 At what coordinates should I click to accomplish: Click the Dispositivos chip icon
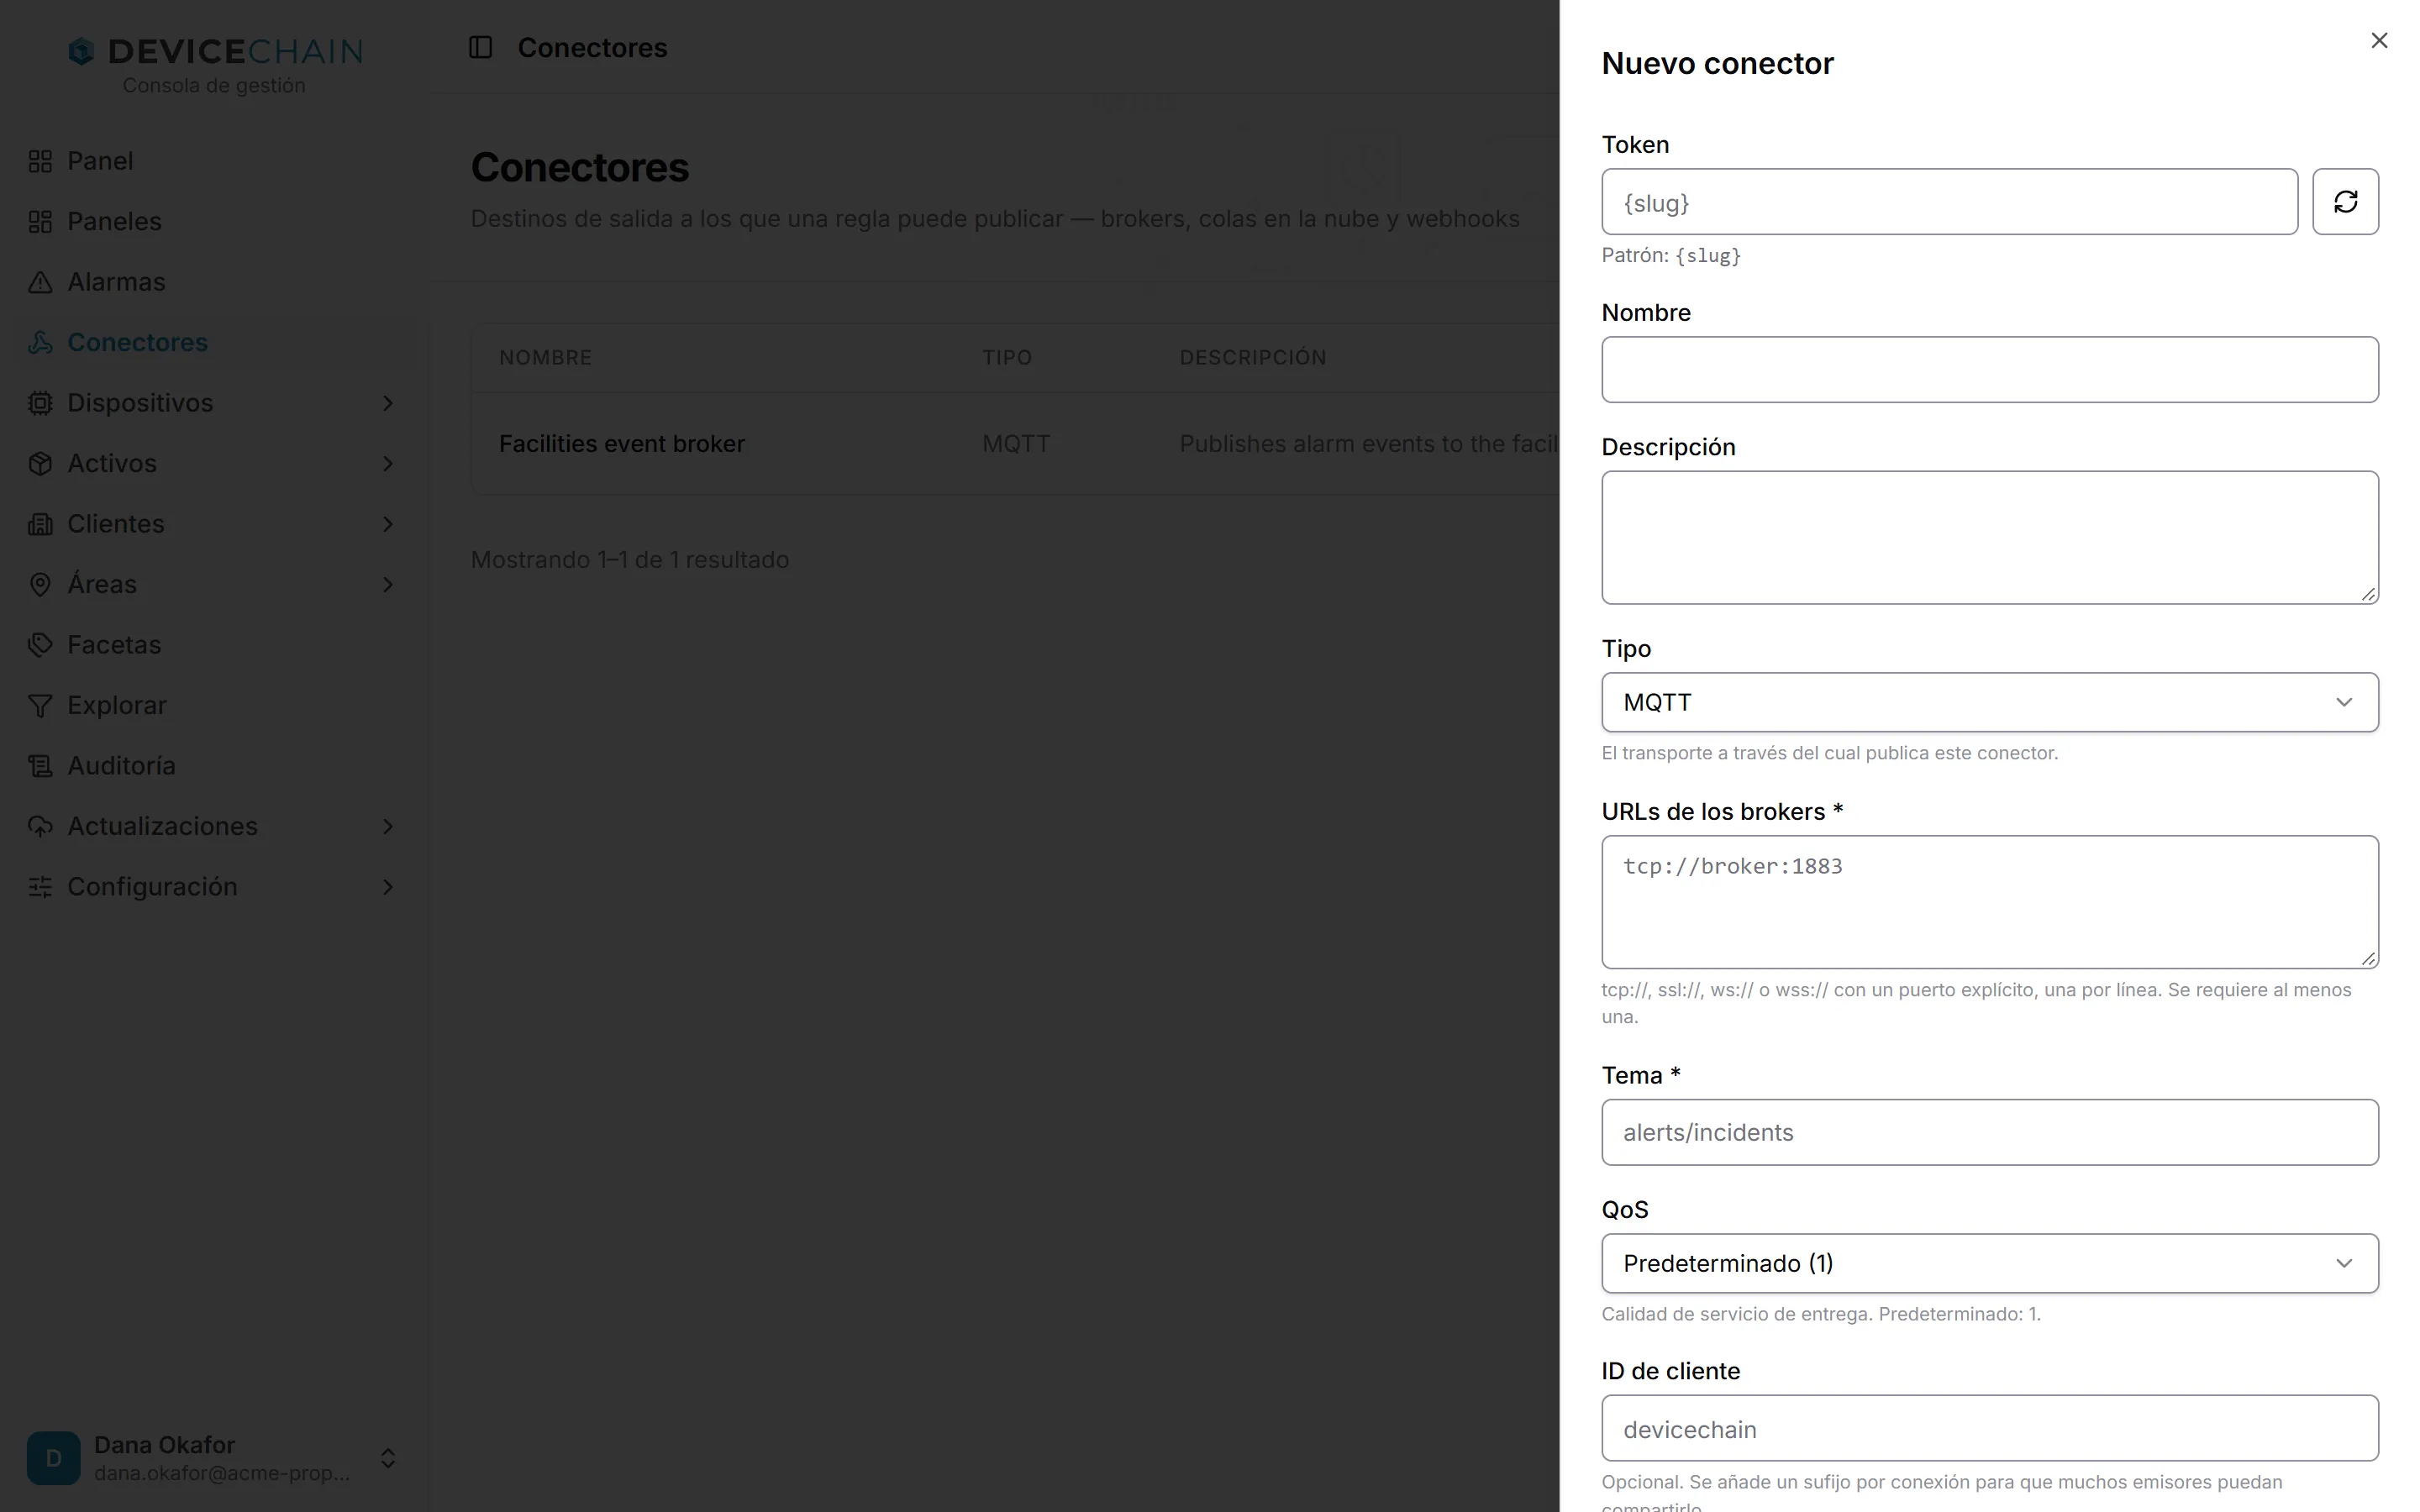tap(40, 403)
